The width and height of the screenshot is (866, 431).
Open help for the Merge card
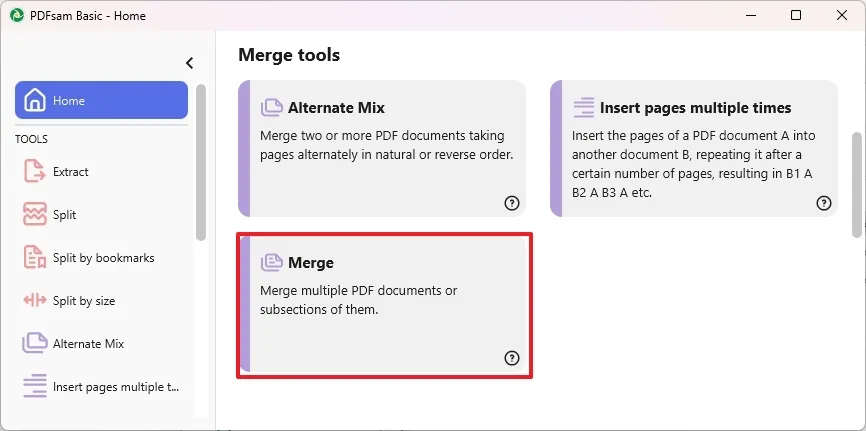[x=512, y=358]
